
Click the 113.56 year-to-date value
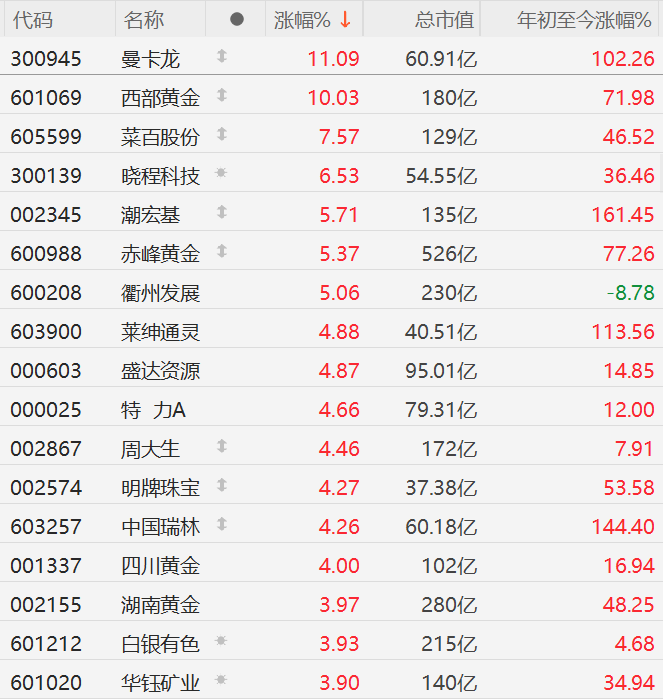623,332
